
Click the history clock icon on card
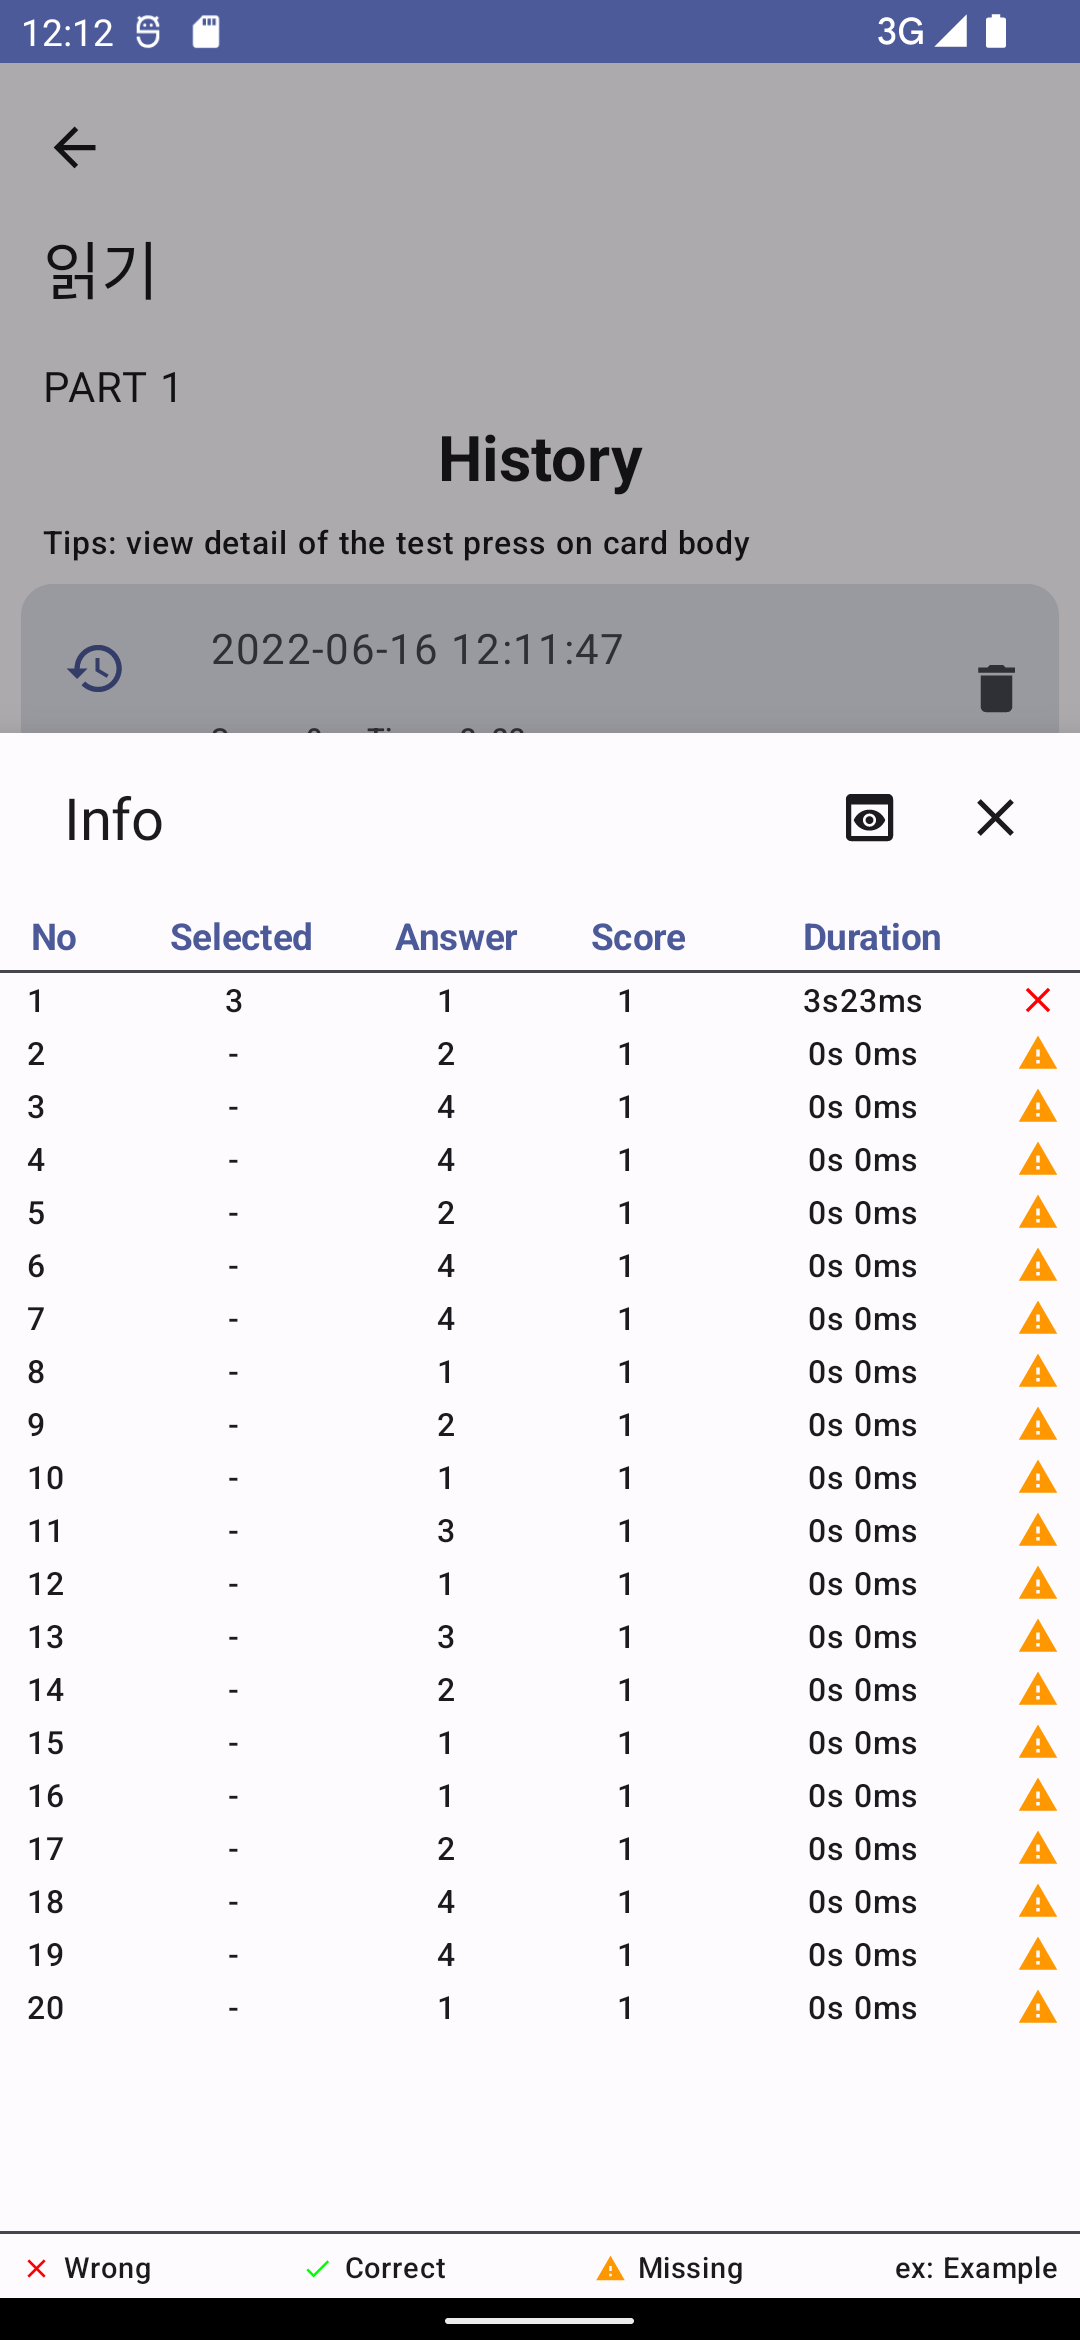click(x=95, y=668)
